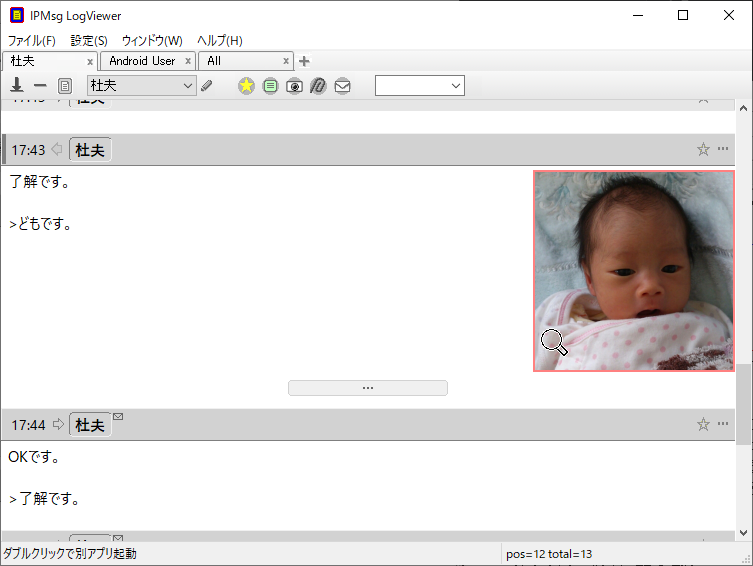Click the baby photo thumbnail
The height and width of the screenshot is (566, 753).
(x=634, y=271)
